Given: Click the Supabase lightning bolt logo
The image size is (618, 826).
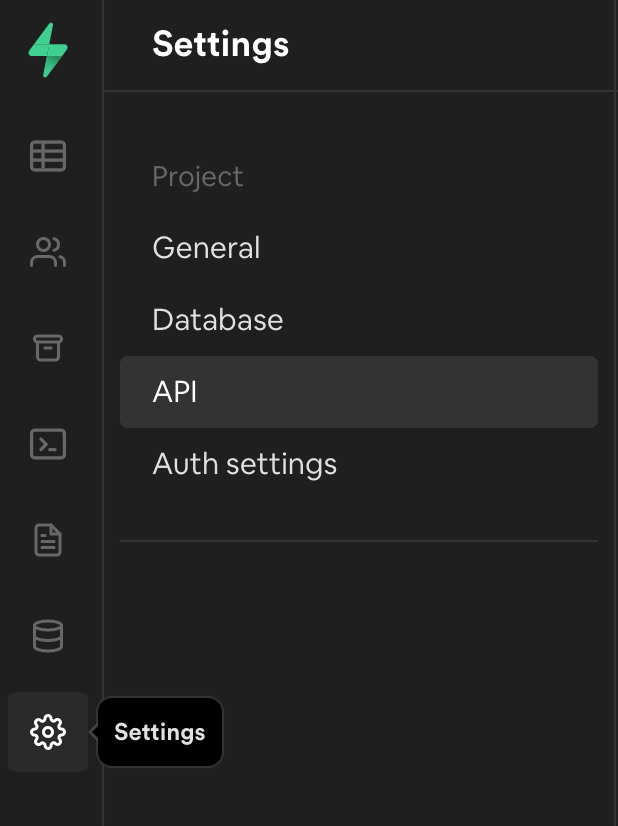Looking at the screenshot, I should 48,51.
